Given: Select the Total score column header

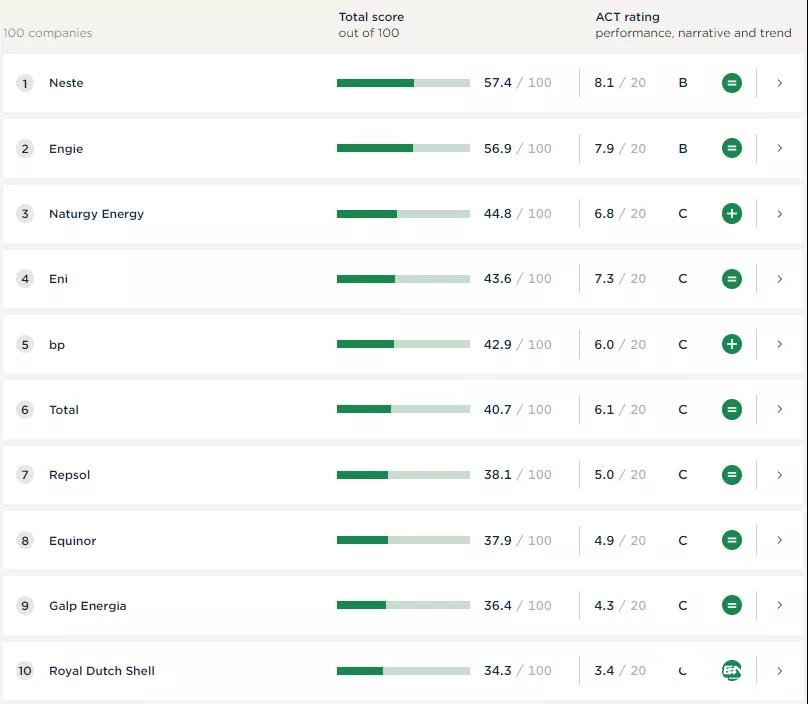Looking at the screenshot, I should pos(371,17).
